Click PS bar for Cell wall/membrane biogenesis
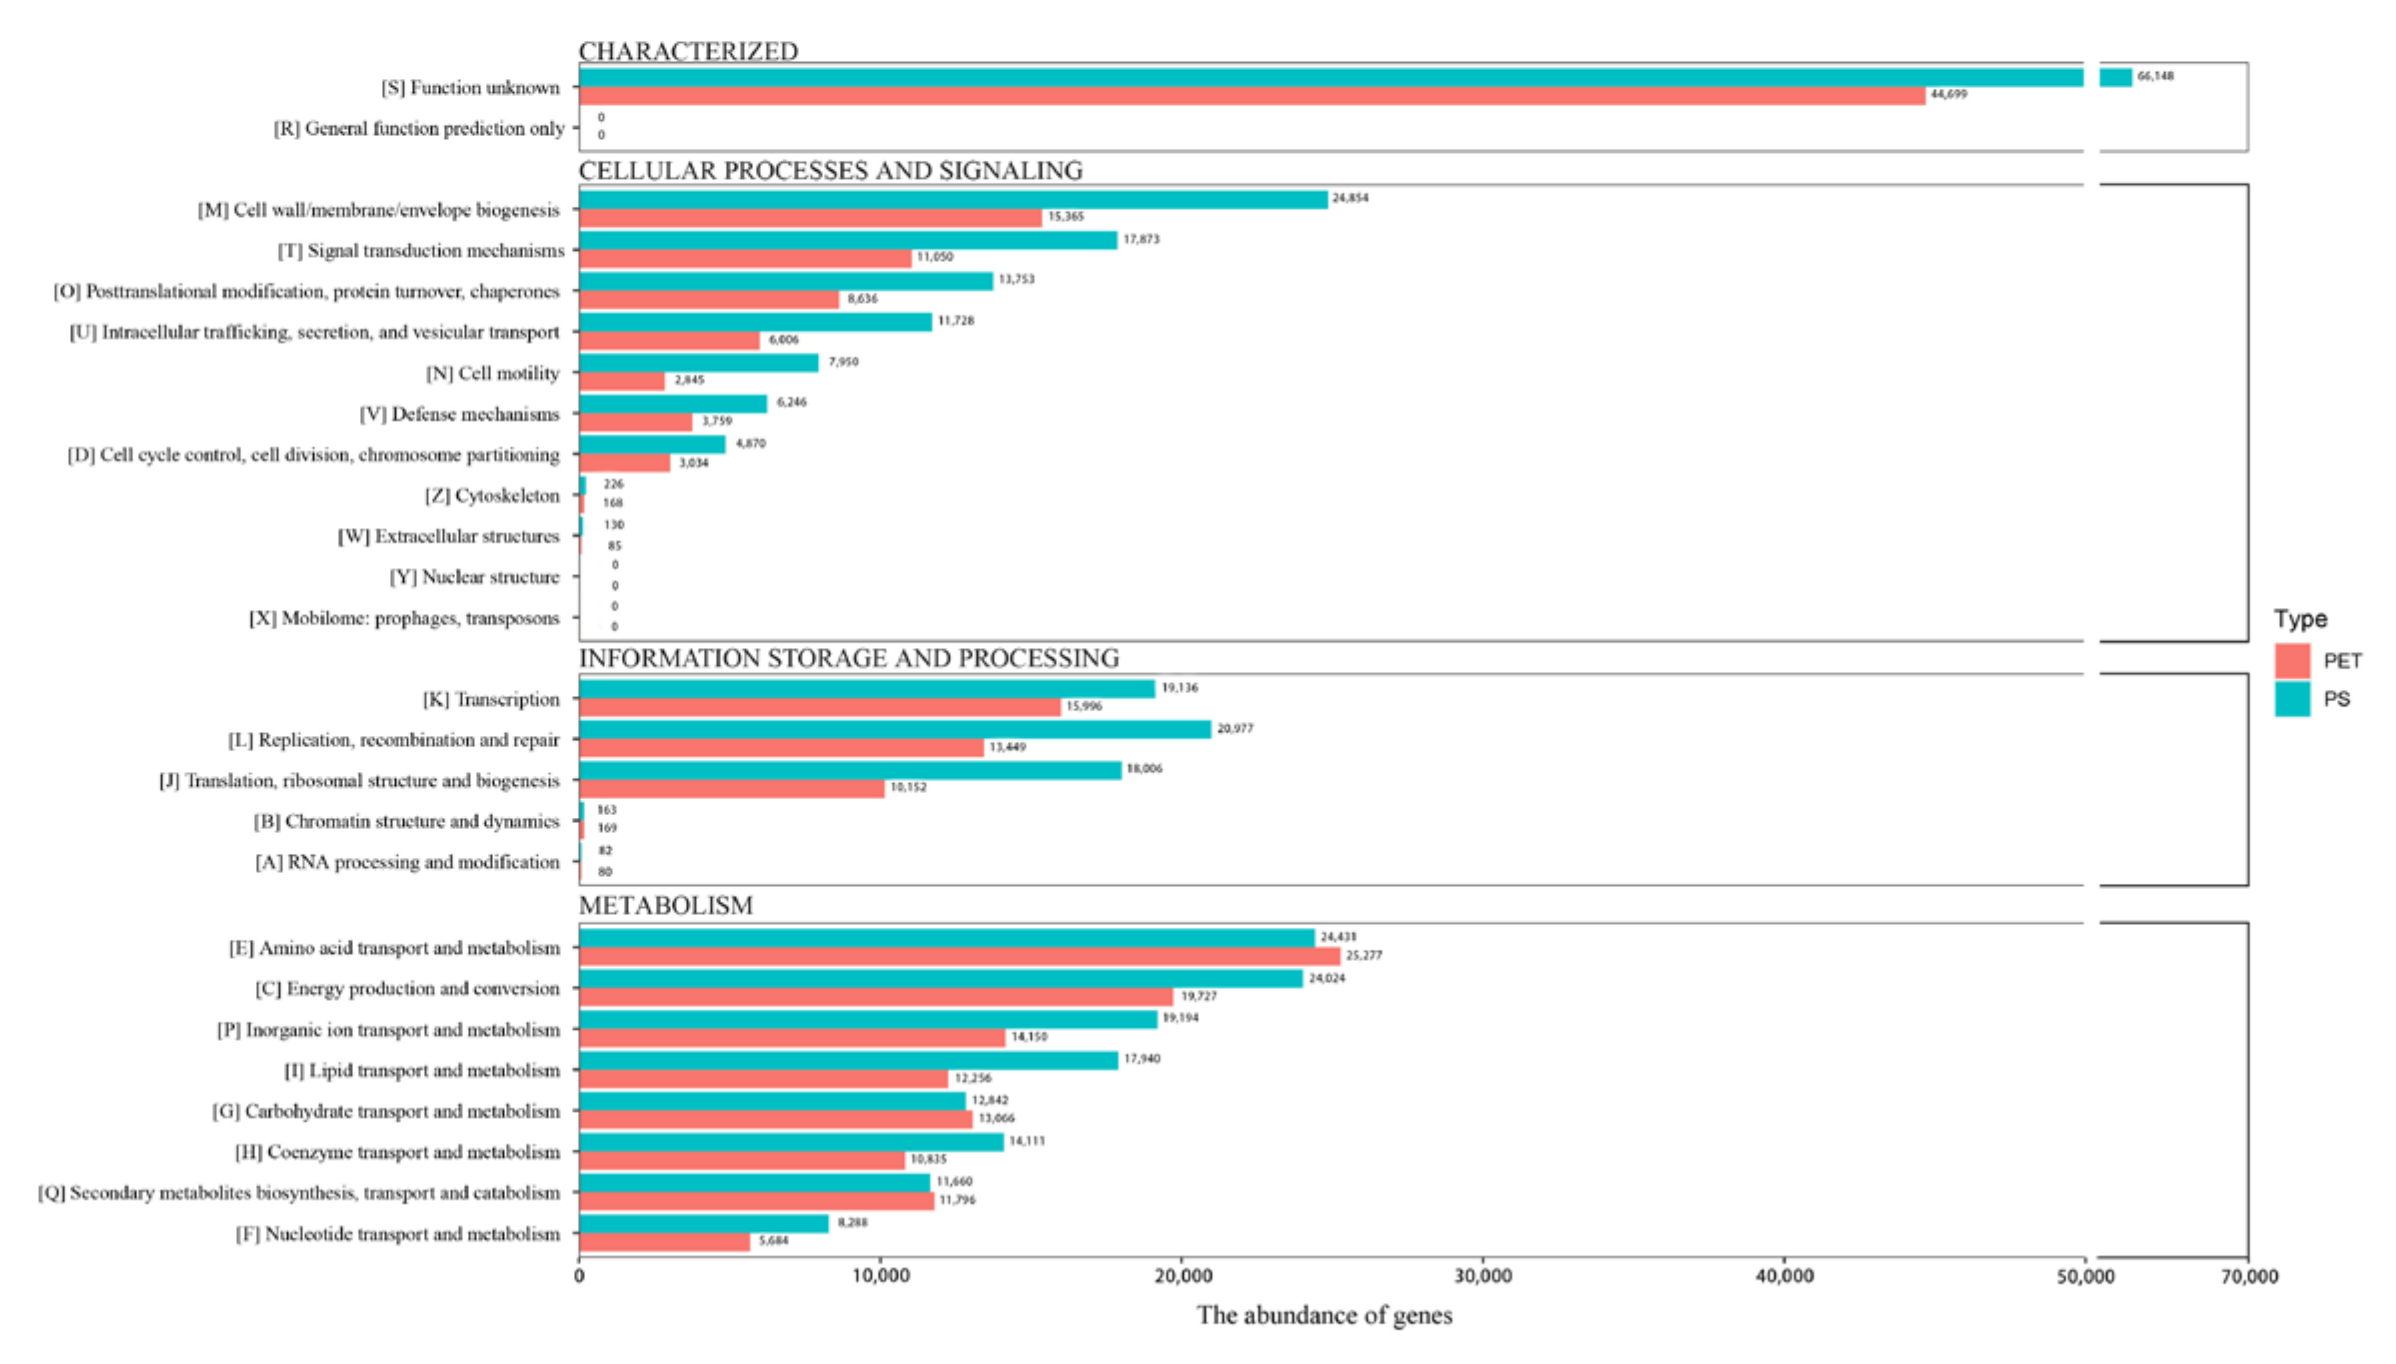 coord(952,199)
